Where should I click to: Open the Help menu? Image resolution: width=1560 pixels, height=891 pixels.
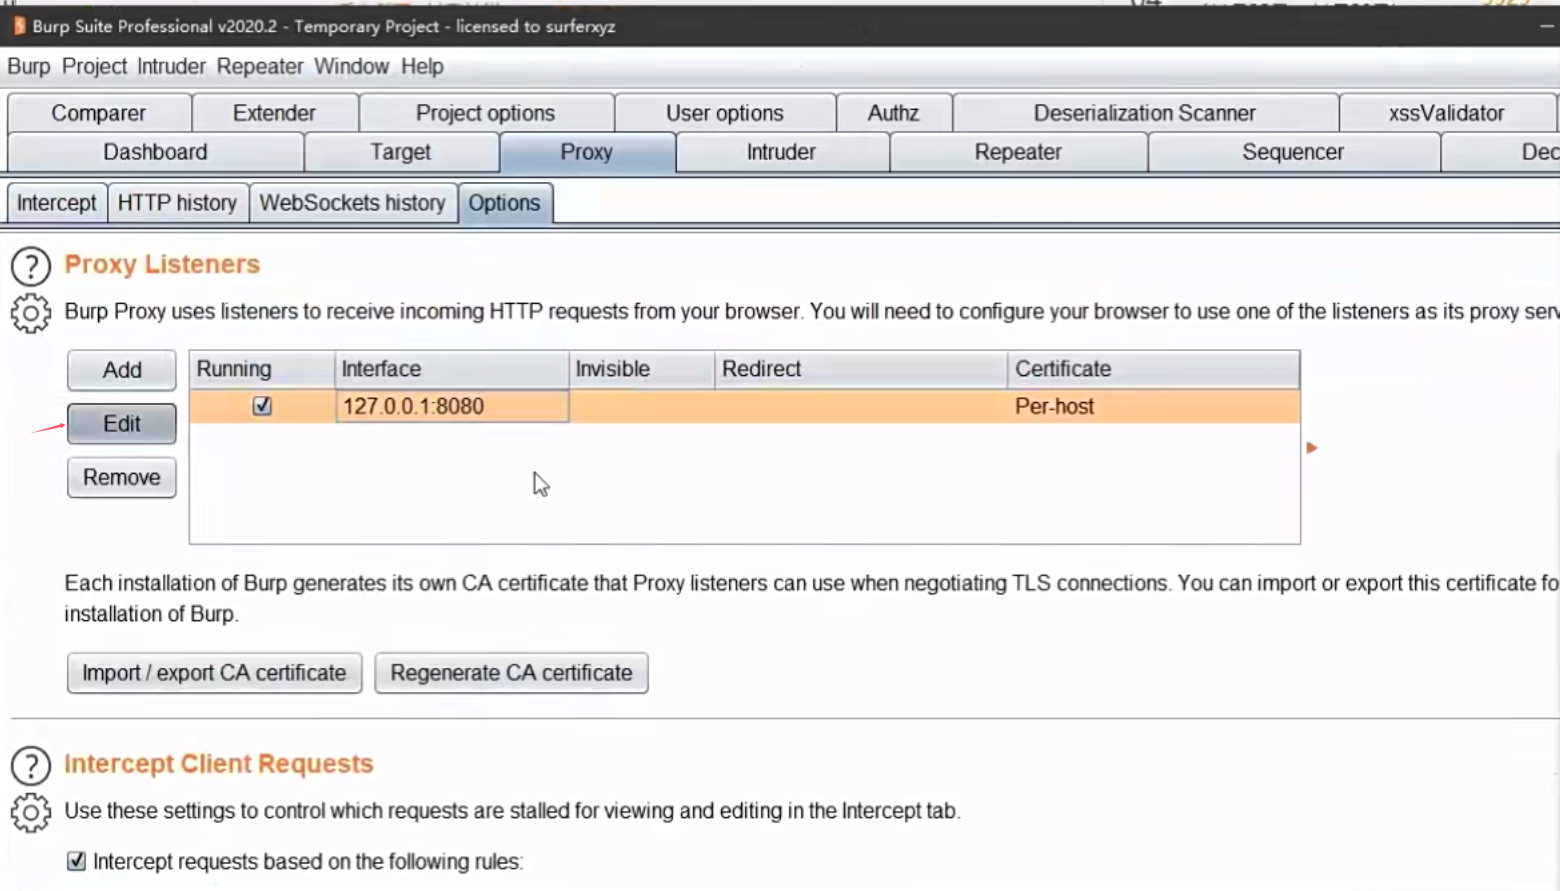[422, 66]
